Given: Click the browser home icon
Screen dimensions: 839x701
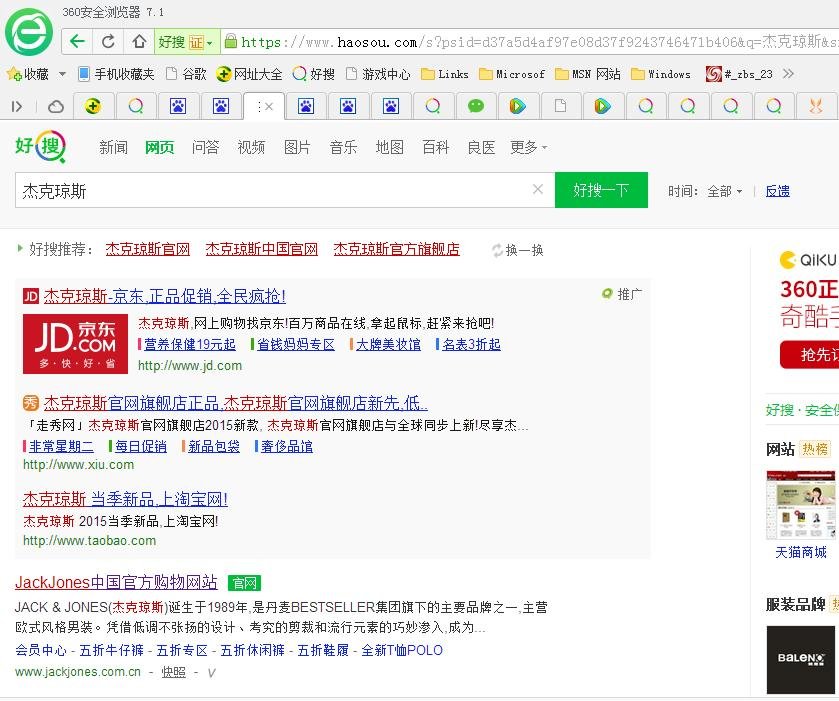Looking at the screenshot, I should click(x=137, y=42).
